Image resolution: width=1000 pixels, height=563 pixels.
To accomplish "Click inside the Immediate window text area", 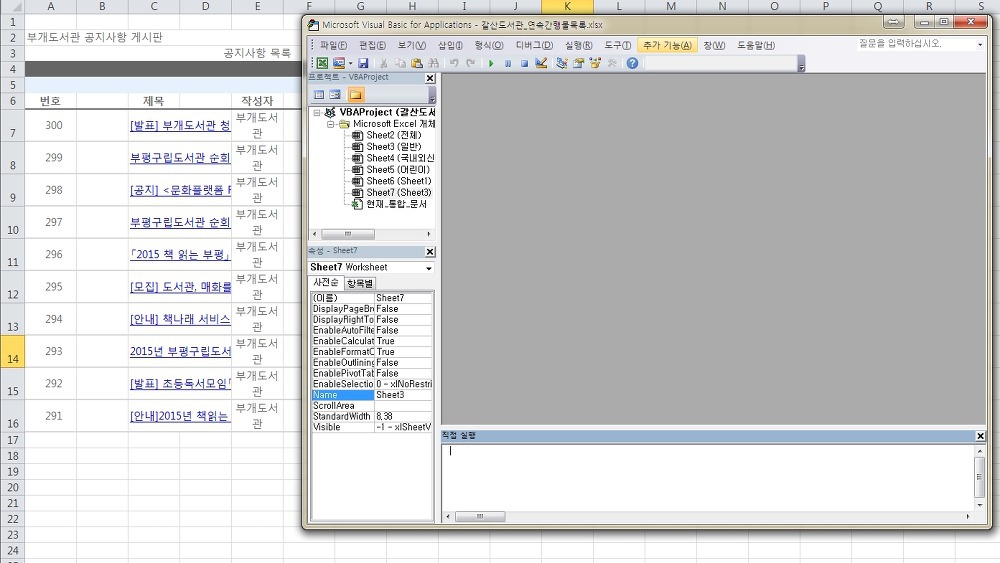I will click(x=707, y=477).
